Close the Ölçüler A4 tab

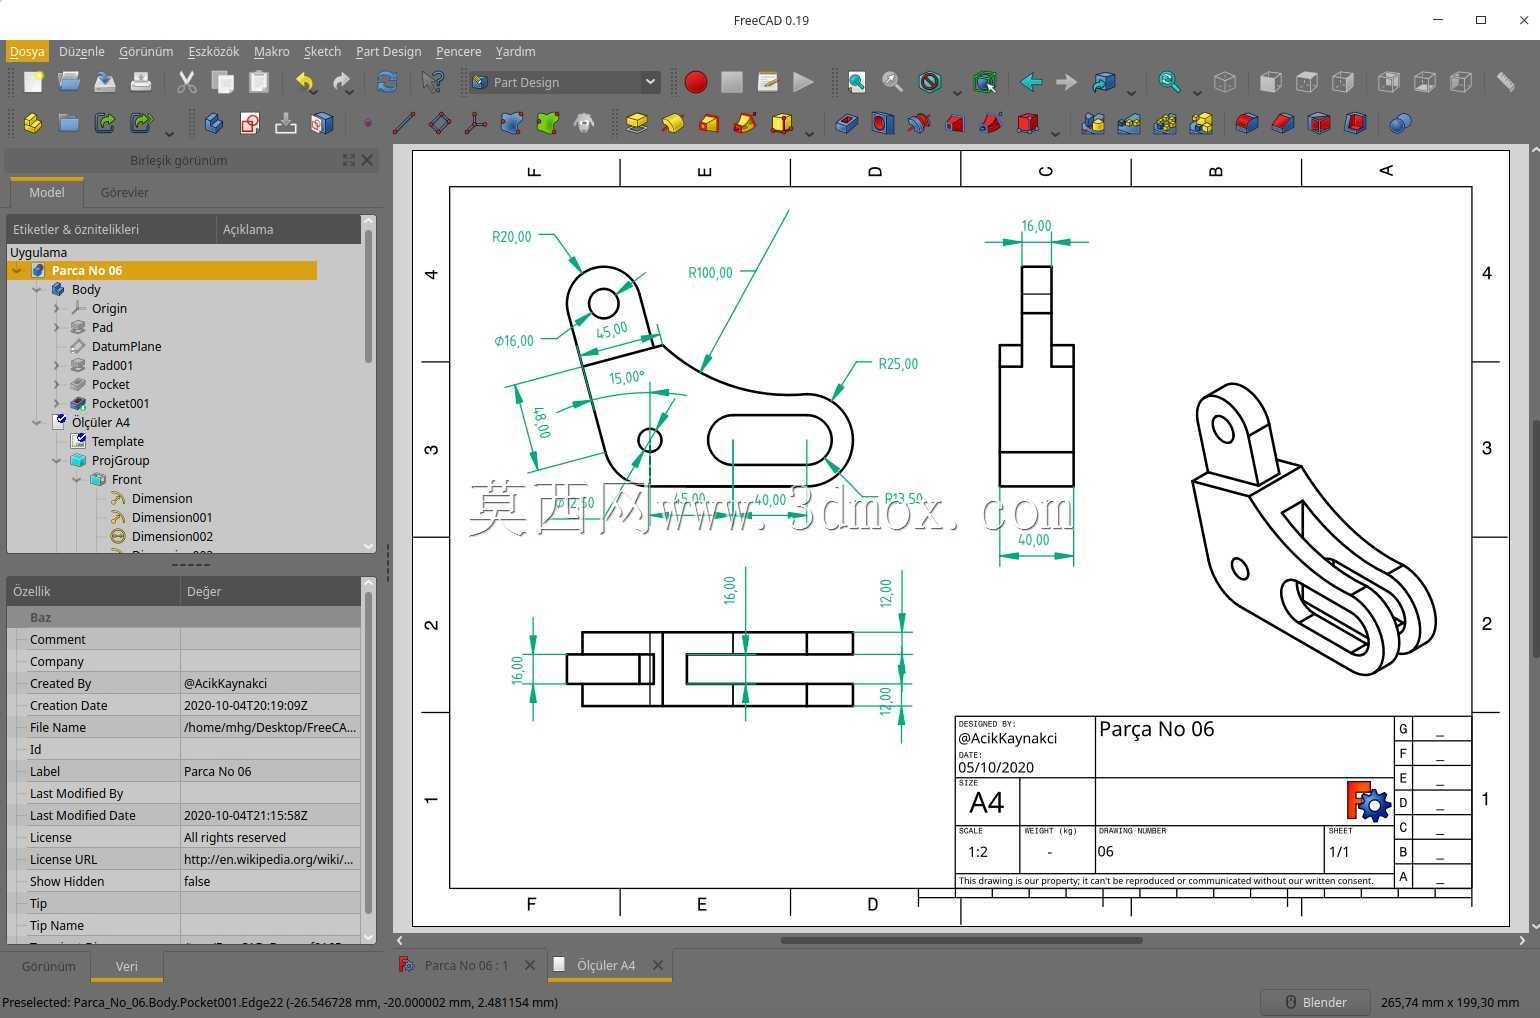tap(658, 965)
